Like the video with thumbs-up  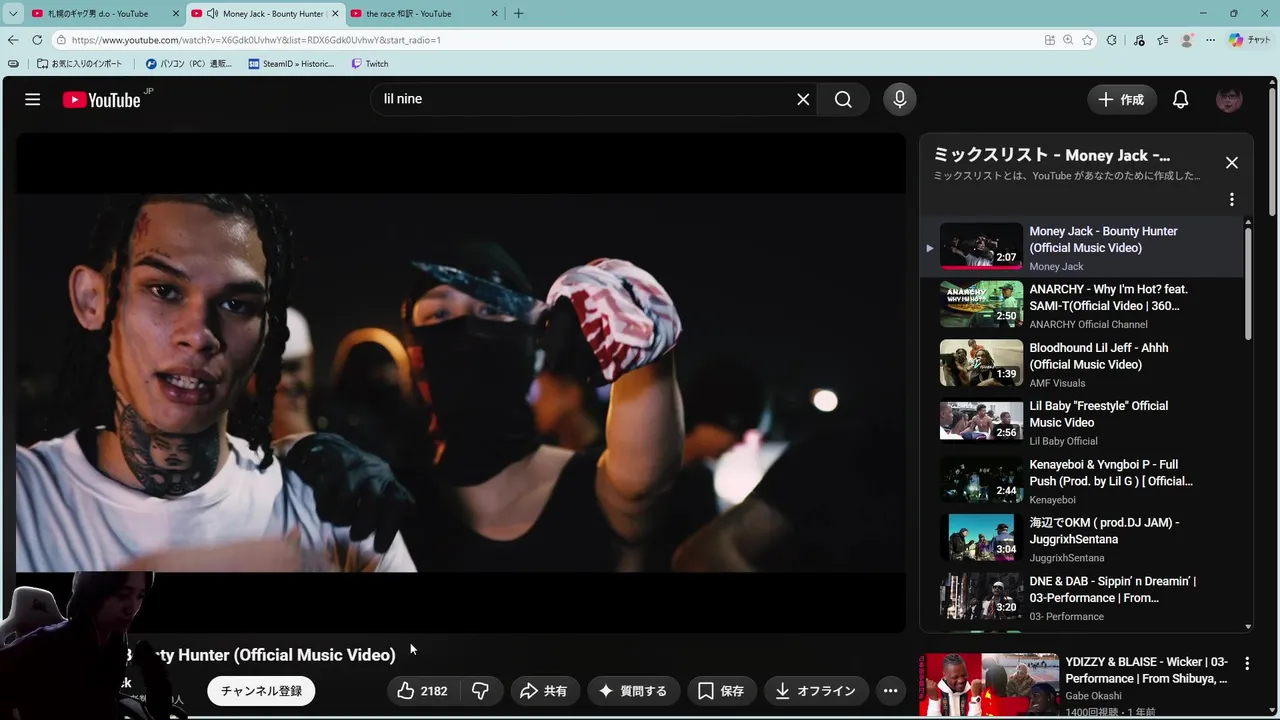click(422, 691)
